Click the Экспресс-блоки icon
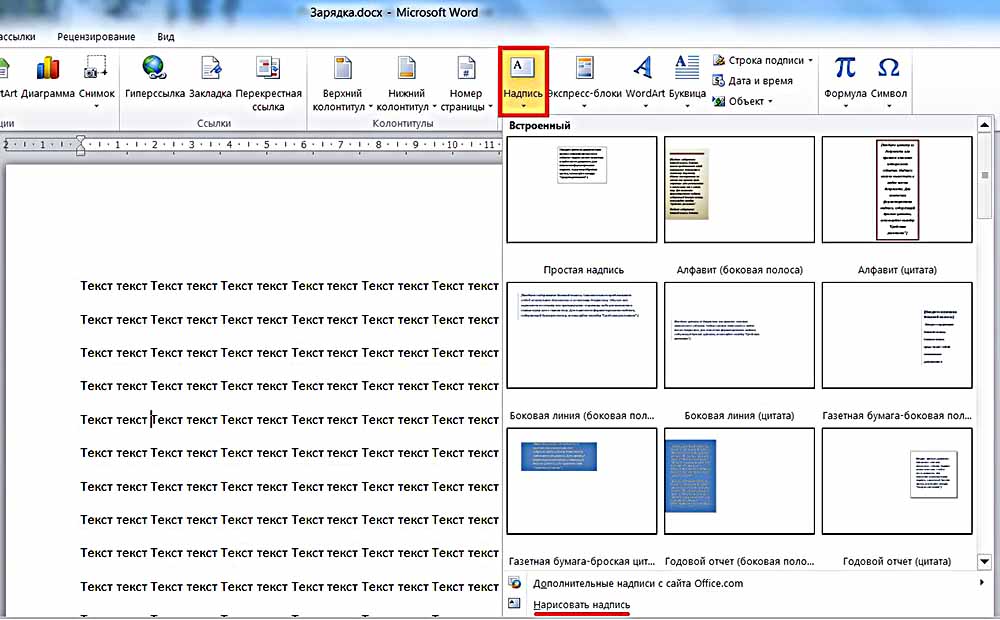The height and width of the screenshot is (620, 1000). click(x=584, y=68)
